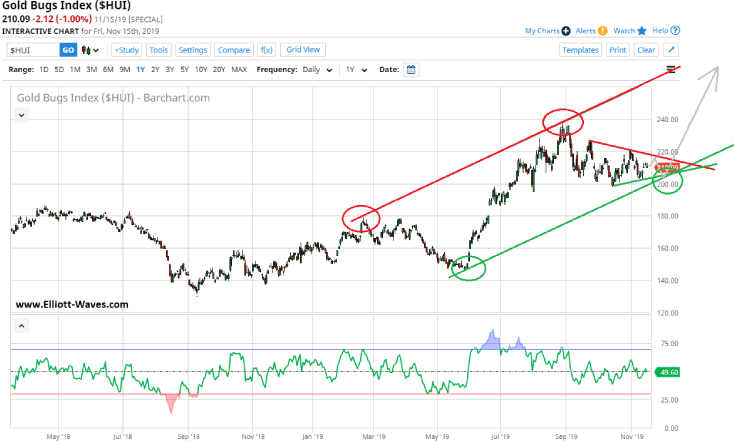Open the Help question mark icon

676,31
